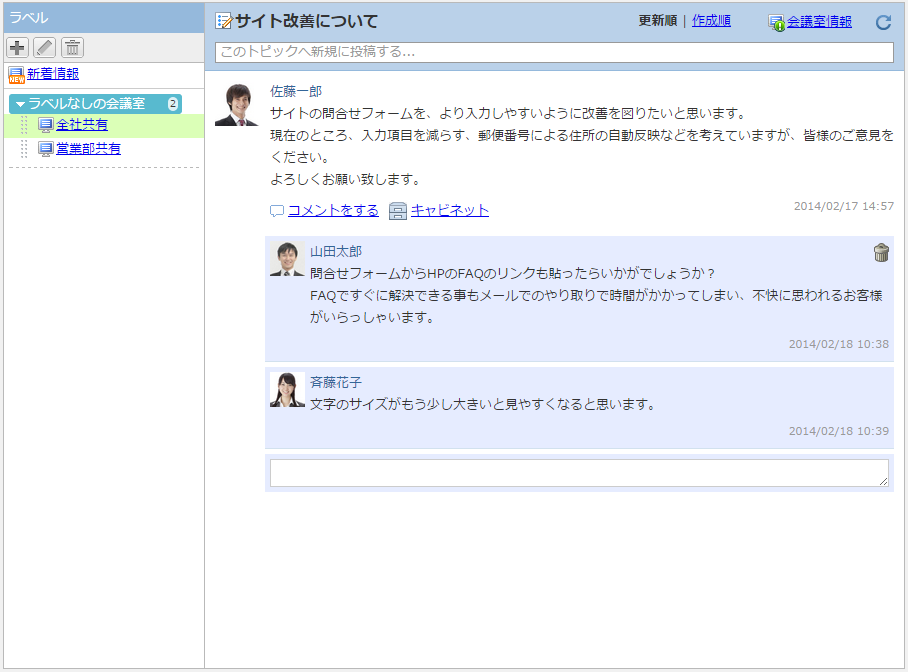Click the new post input field
This screenshot has width=908, height=672.
(x=554, y=52)
